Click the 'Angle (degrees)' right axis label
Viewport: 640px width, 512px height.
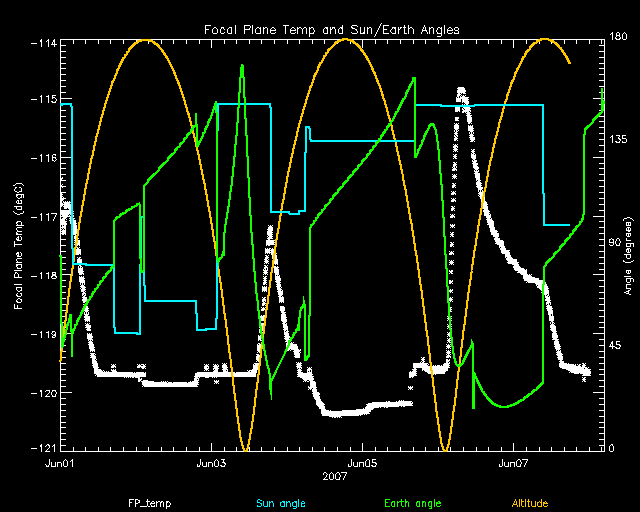point(627,245)
